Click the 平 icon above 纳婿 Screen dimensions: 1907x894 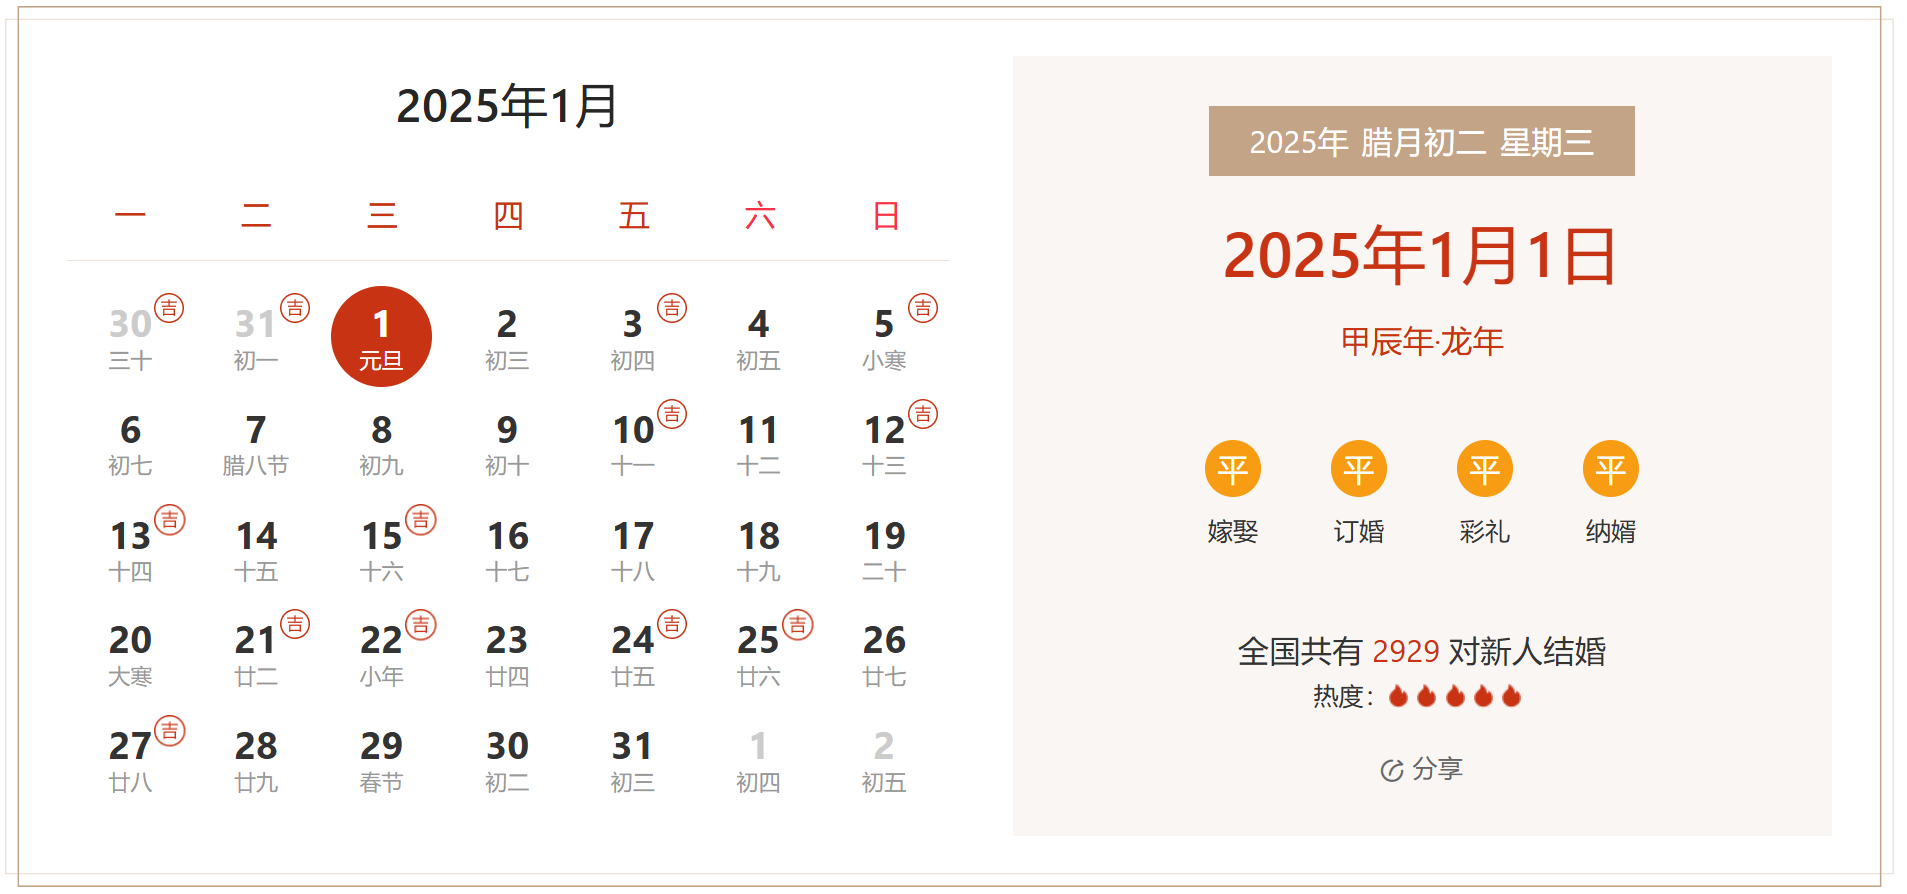coord(1610,469)
